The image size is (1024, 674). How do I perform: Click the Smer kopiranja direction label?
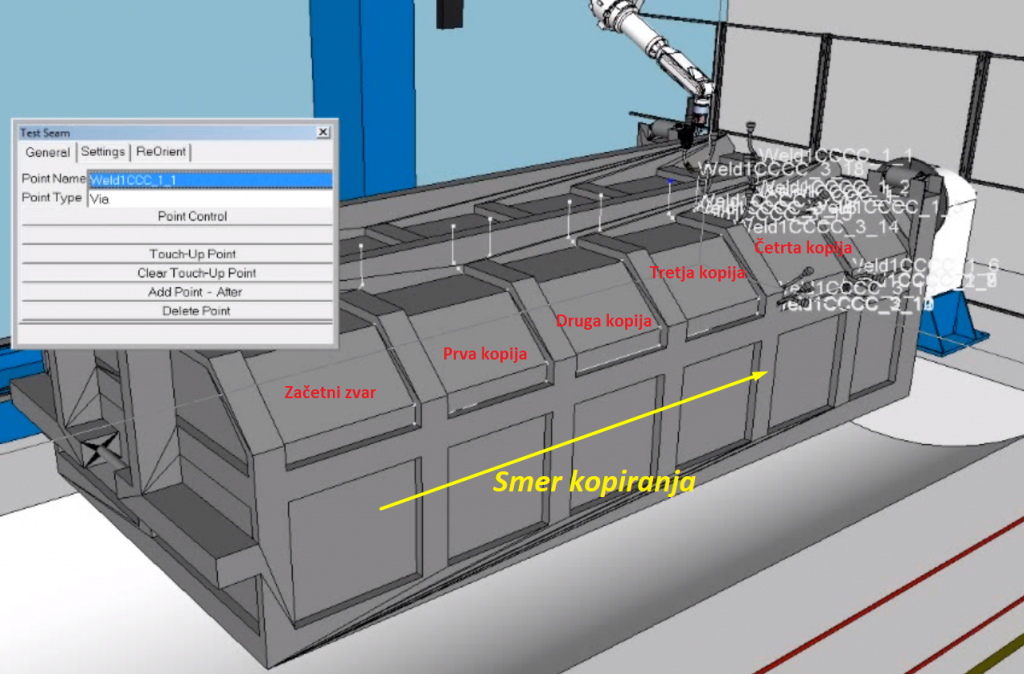click(594, 483)
